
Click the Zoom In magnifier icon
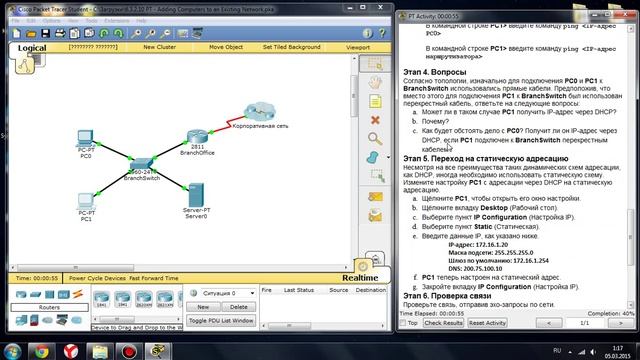[136, 33]
